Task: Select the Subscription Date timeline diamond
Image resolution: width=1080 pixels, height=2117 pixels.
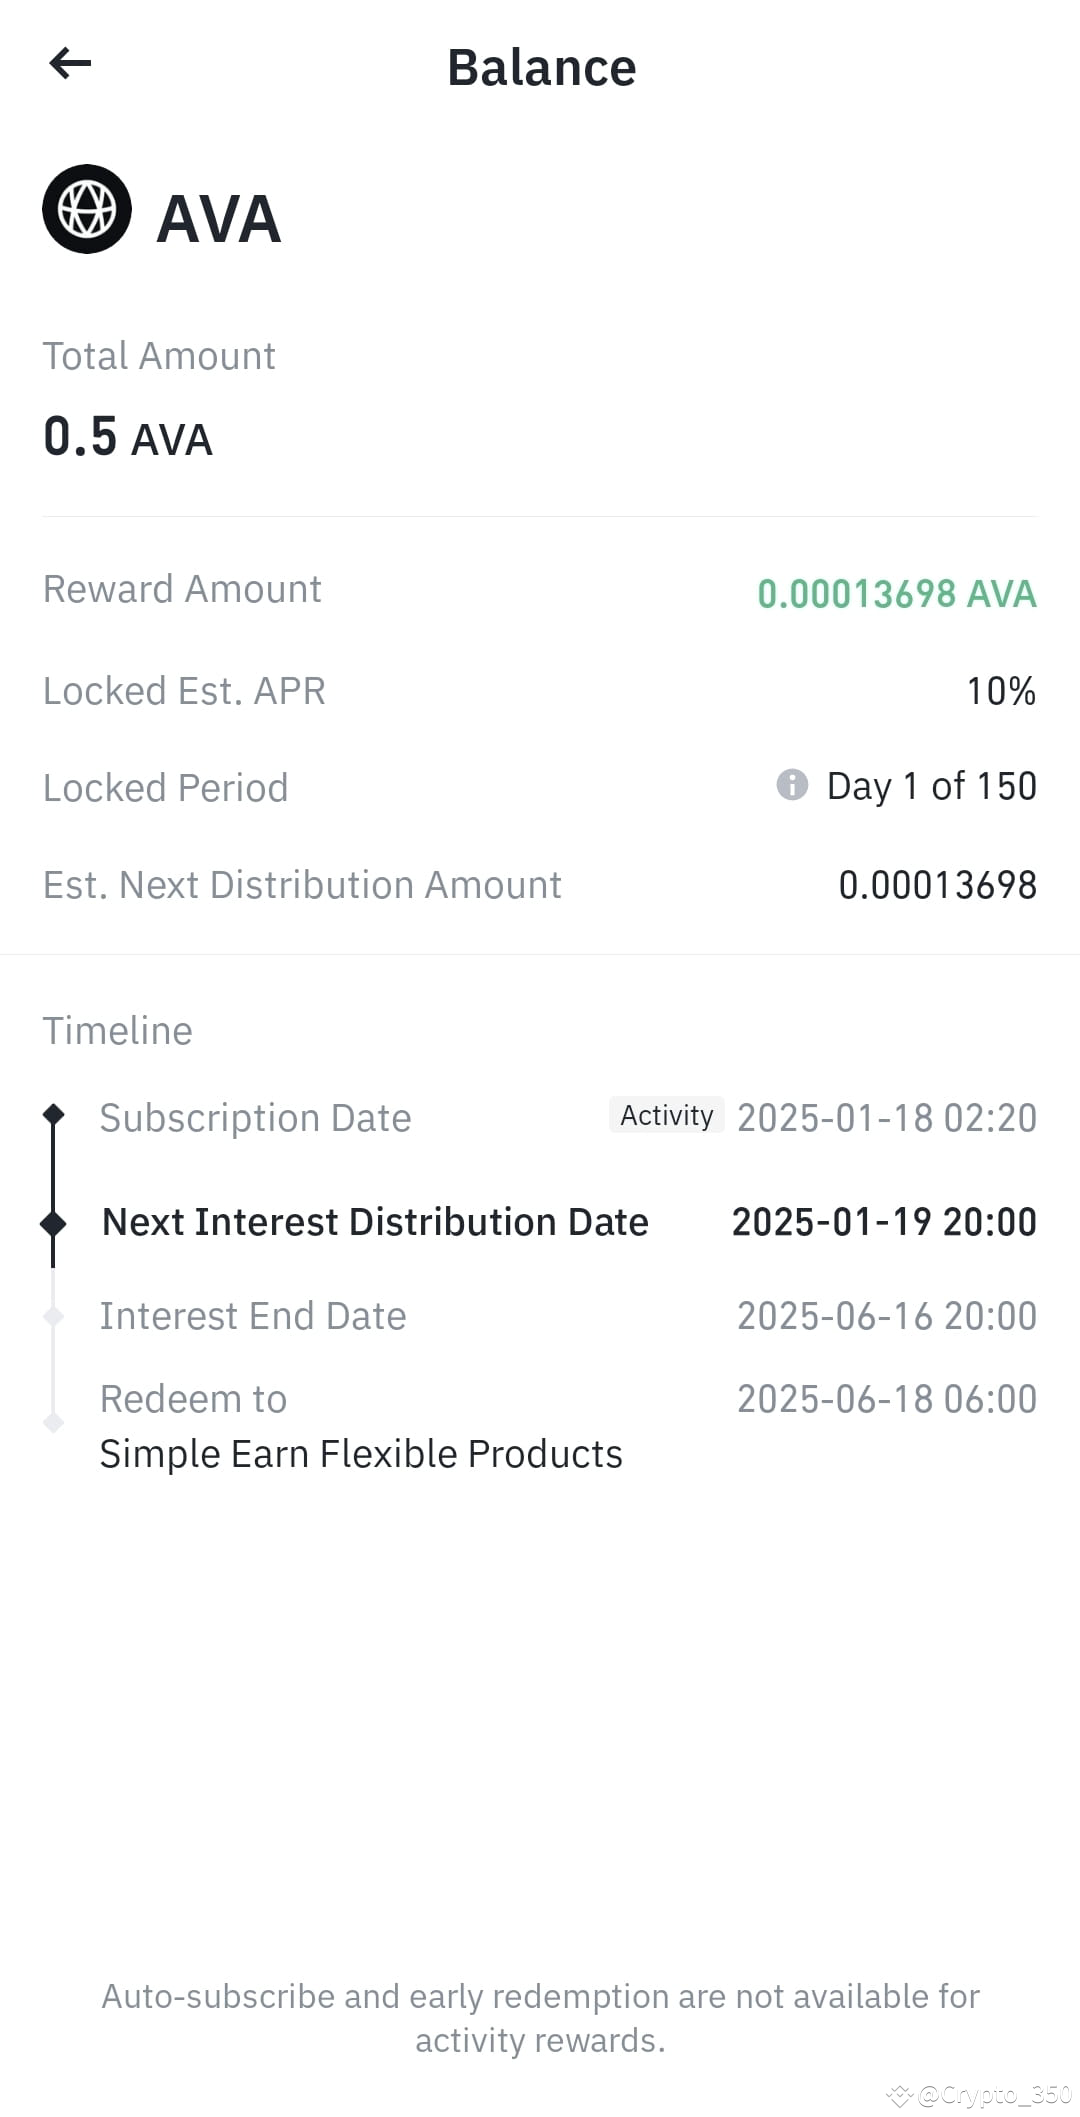Action: 54,1114
